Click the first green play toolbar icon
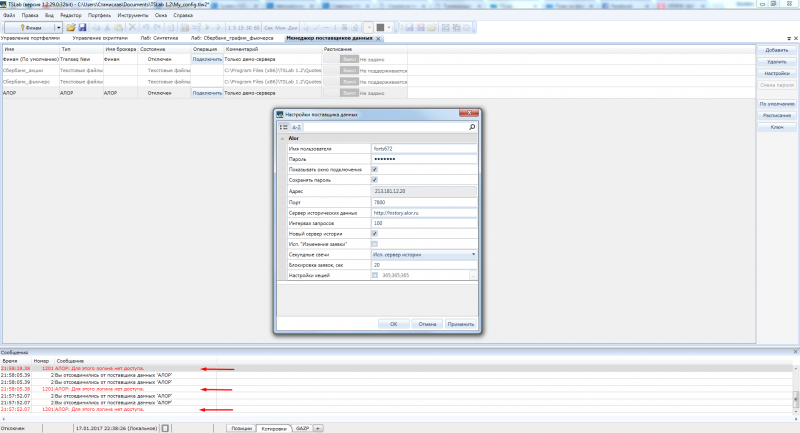 point(208,28)
